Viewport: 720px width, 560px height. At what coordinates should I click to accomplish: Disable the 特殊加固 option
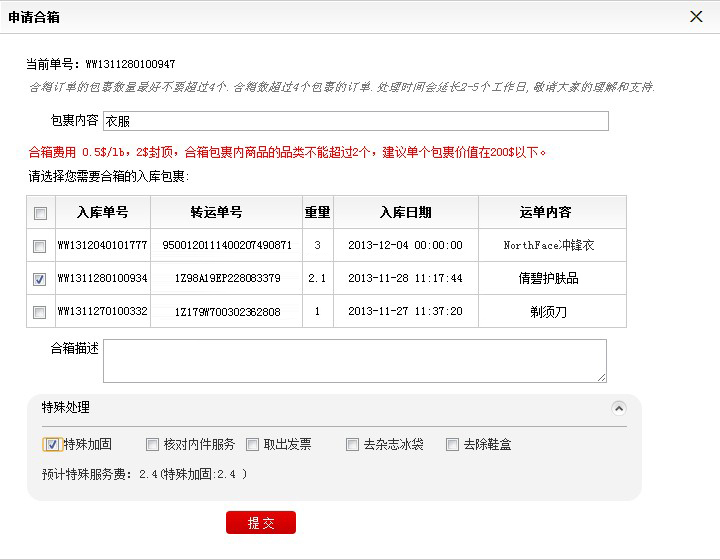(x=52, y=445)
